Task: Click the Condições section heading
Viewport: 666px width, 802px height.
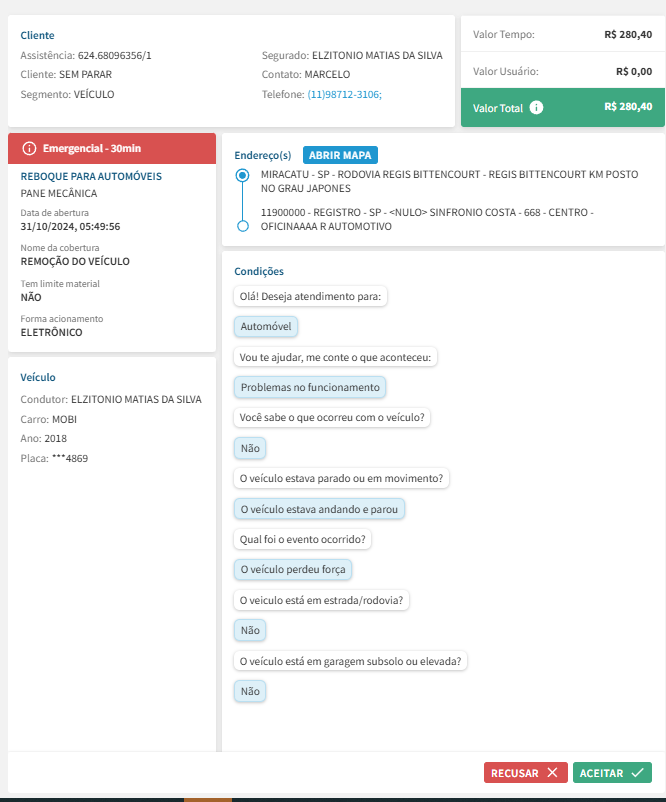Action: click(259, 272)
